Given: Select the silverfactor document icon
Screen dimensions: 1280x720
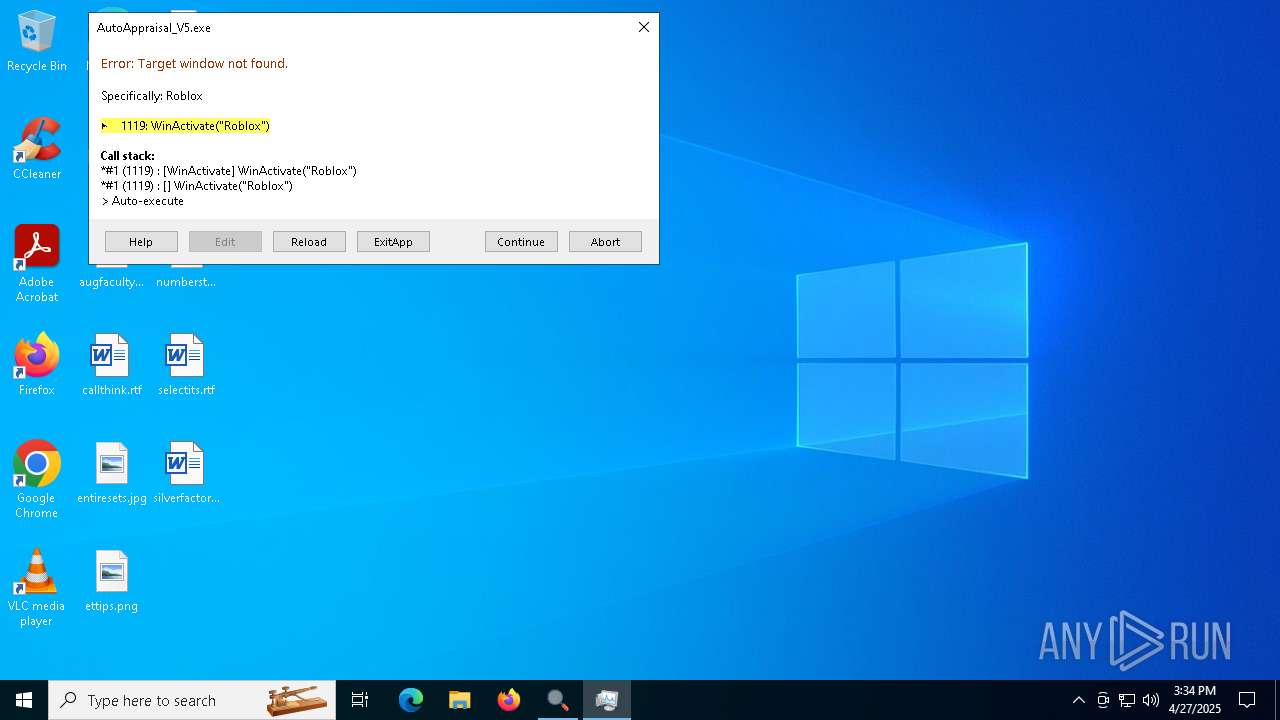Looking at the screenshot, I should point(186,473).
